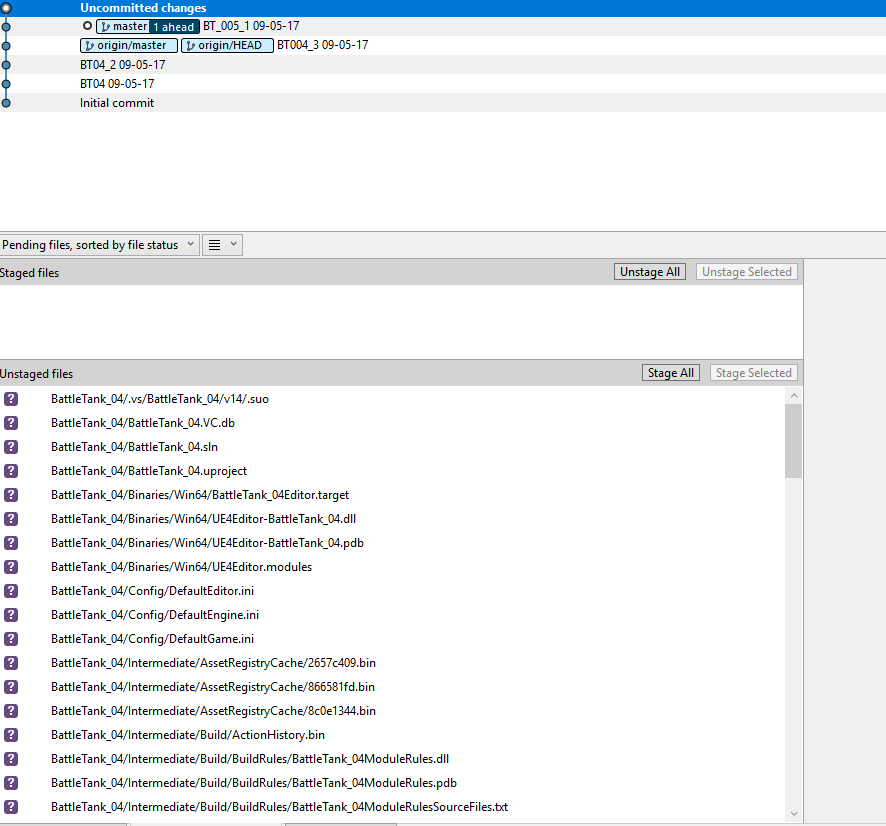Click the scrollbar thumb in the unstaged files list
This screenshot has width=886, height=826.
point(793,440)
